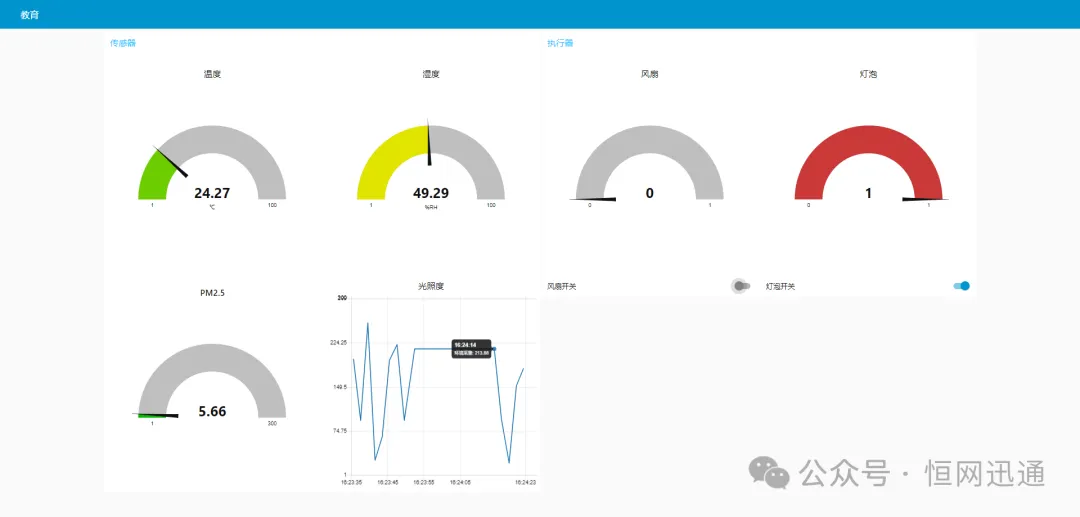Click the WeChat logo in watermark
The width and height of the screenshot is (1080, 517).
click(x=771, y=473)
